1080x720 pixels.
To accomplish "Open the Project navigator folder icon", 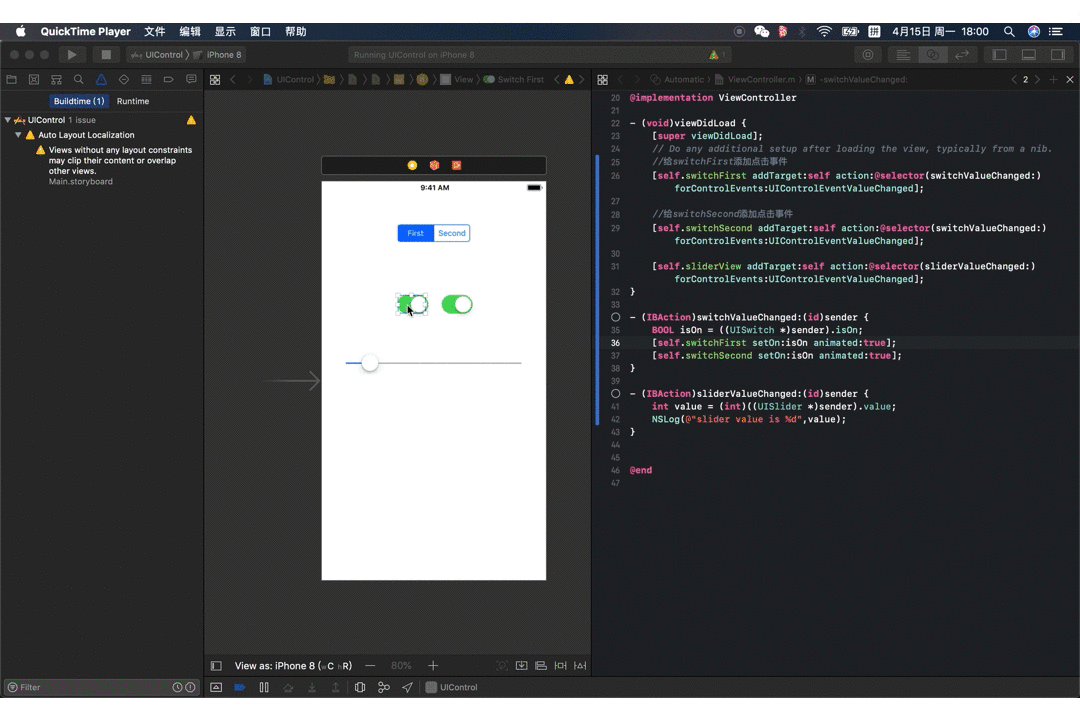I will point(12,80).
